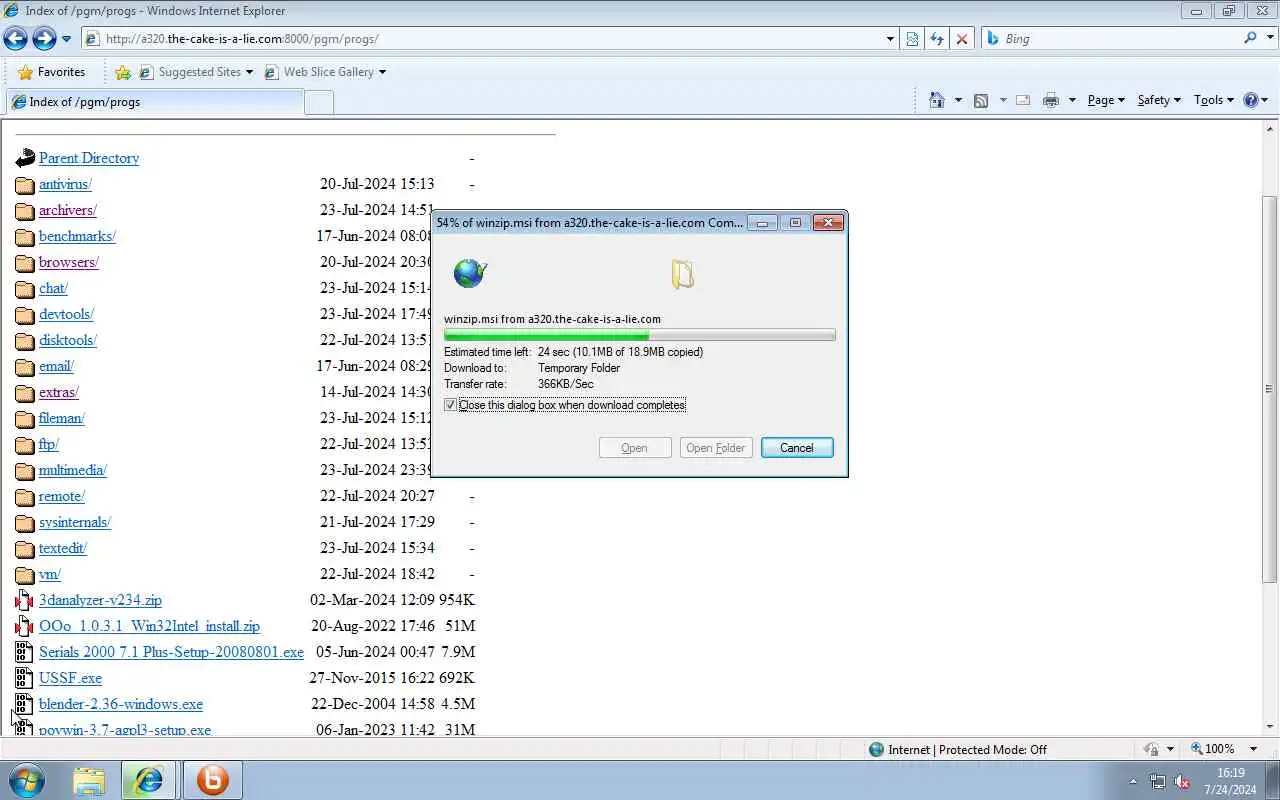
Task: Open the sysinternals/ folder link
Action: 75,522
